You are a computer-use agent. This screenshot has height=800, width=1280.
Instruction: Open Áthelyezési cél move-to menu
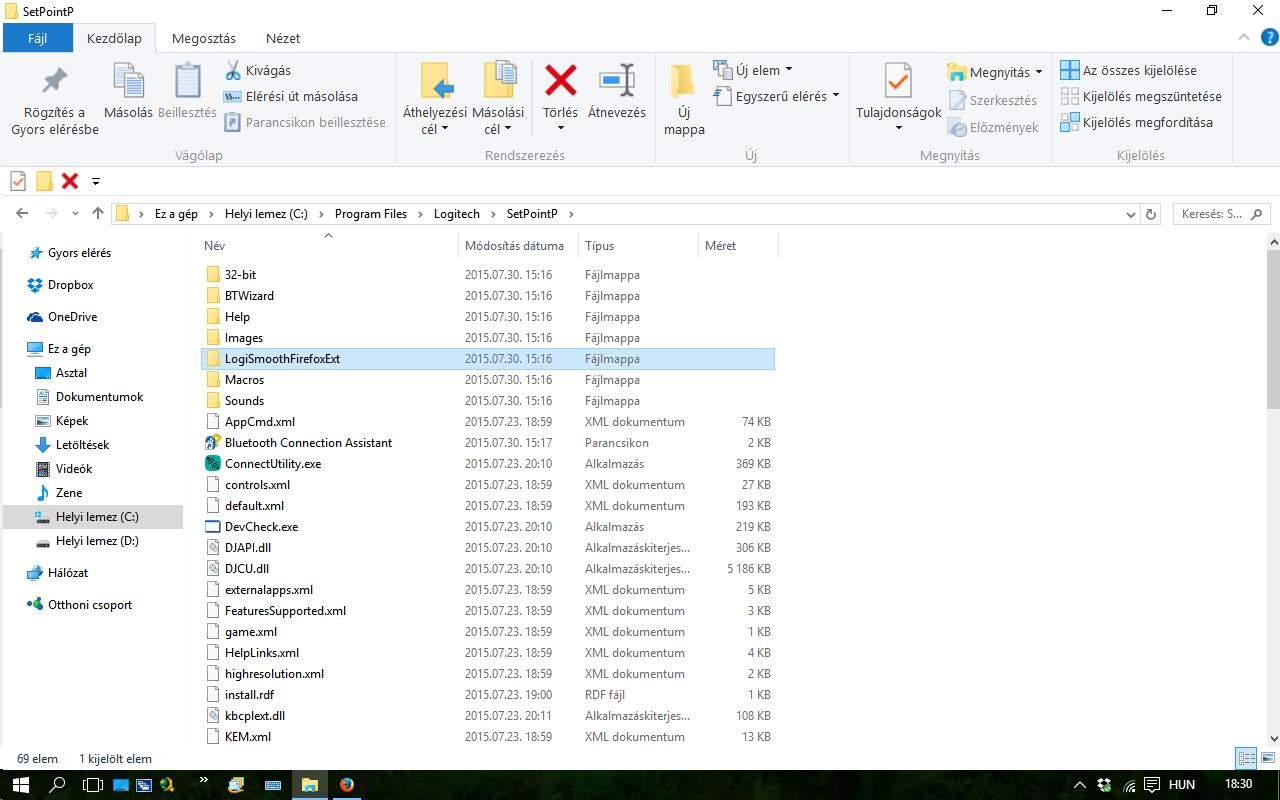[434, 100]
